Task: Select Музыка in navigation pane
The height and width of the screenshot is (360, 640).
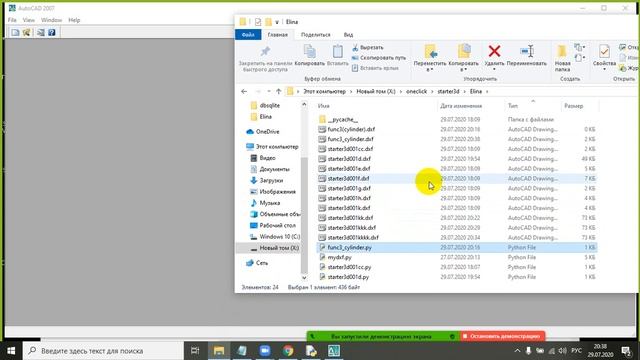Action: click(269, 203)
